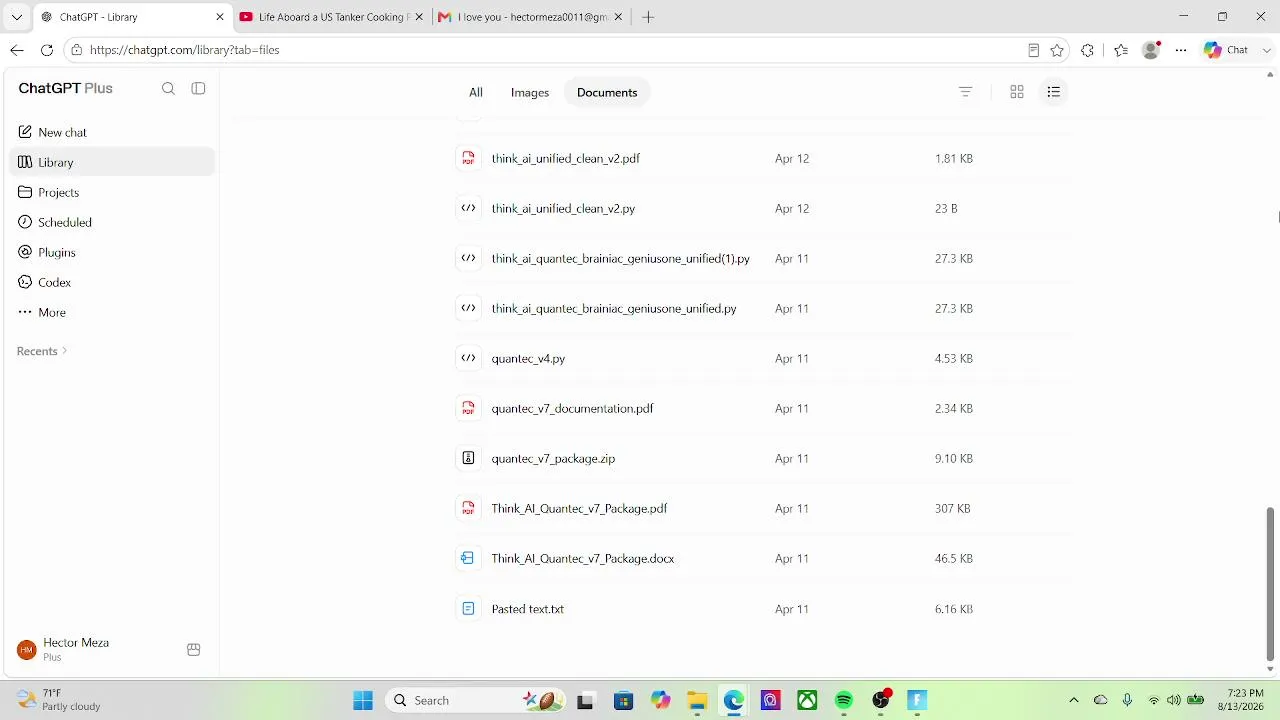This screenshot has width=1280, height=720.
Task: Refresh the page
Action: [x=47, y=50]
